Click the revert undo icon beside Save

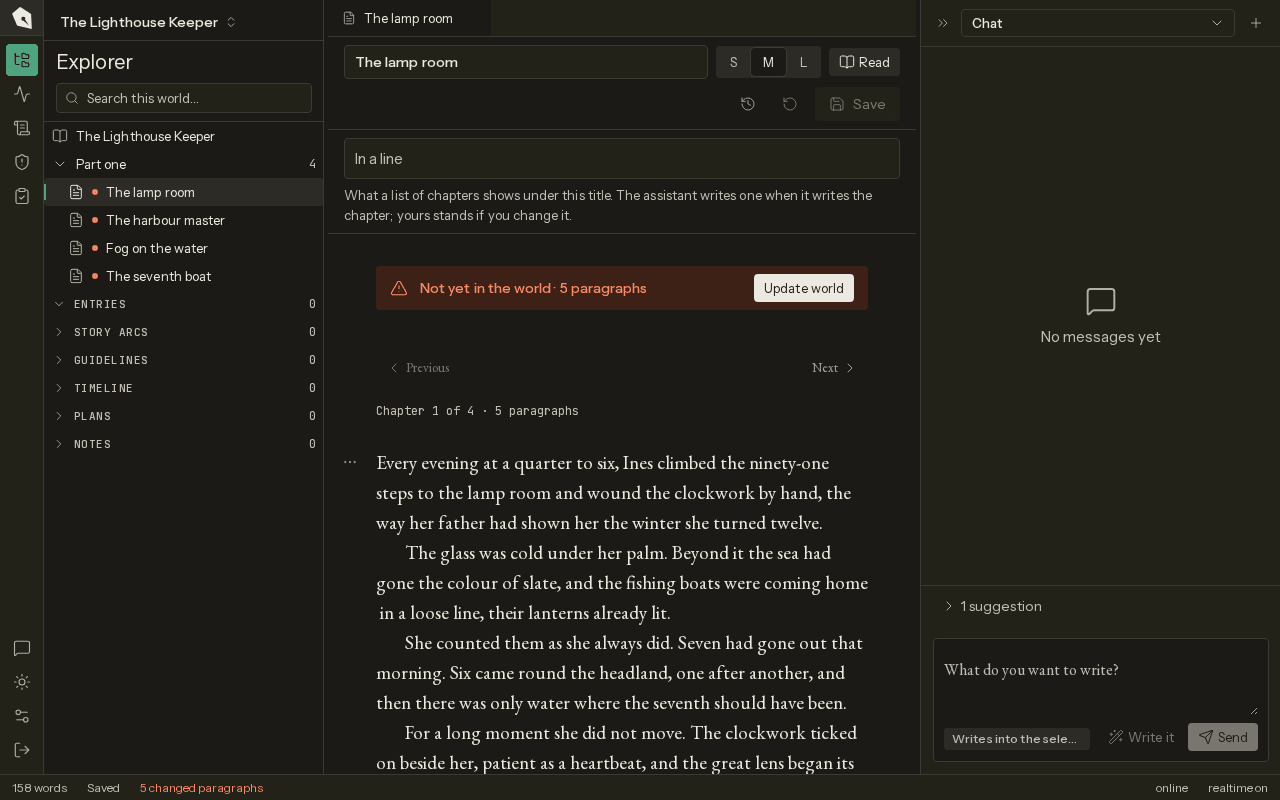pyautogui.click(x=790, y=104)
